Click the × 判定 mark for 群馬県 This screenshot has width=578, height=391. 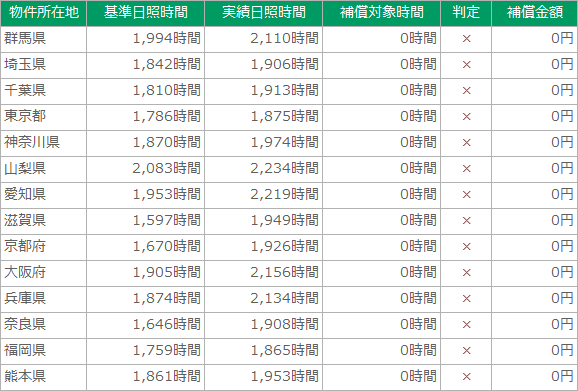466,39
